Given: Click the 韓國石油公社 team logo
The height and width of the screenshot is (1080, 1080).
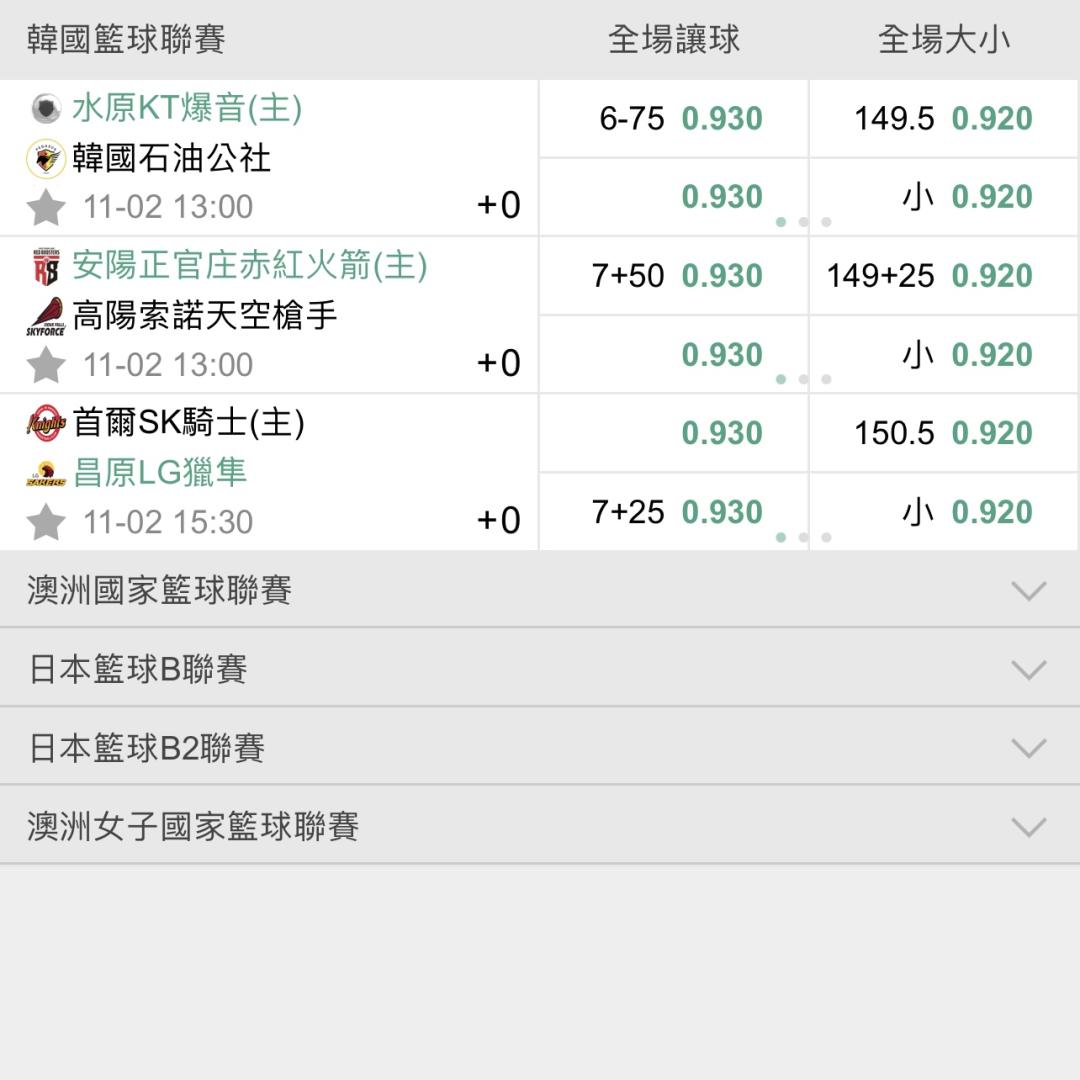Looking at the screenshot, I should [x=45, y=159].
